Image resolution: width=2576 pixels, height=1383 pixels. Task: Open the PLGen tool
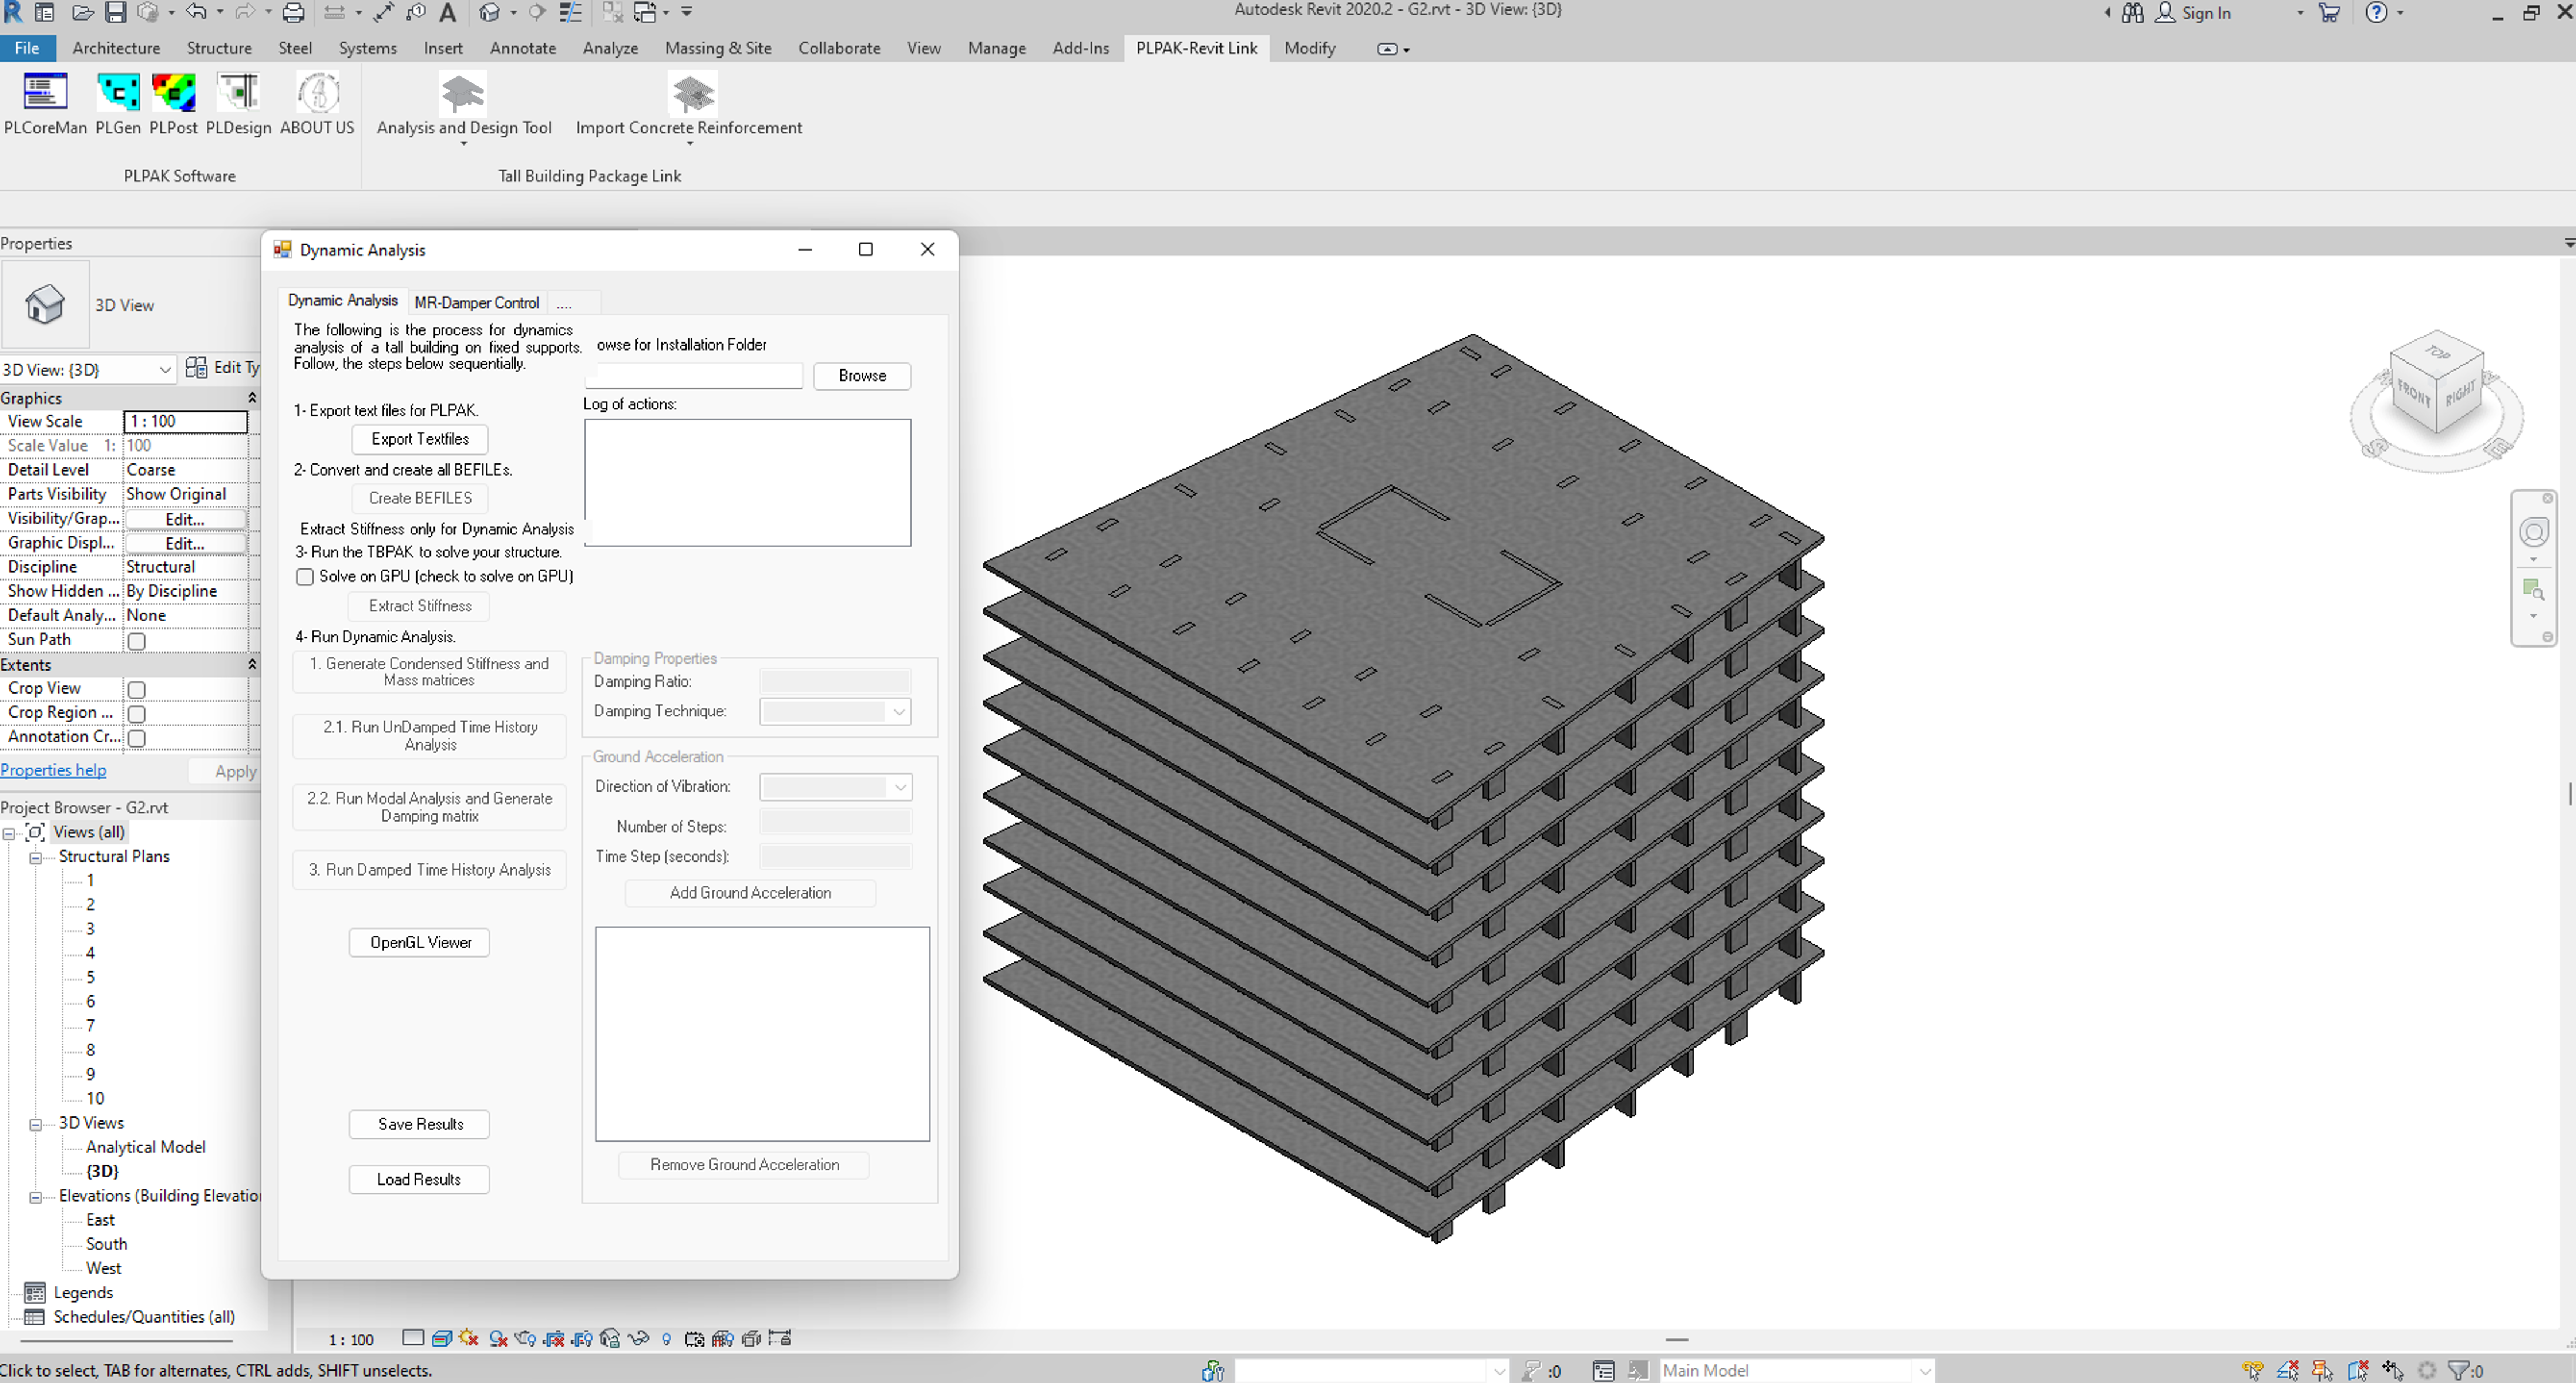coord(118,104)
